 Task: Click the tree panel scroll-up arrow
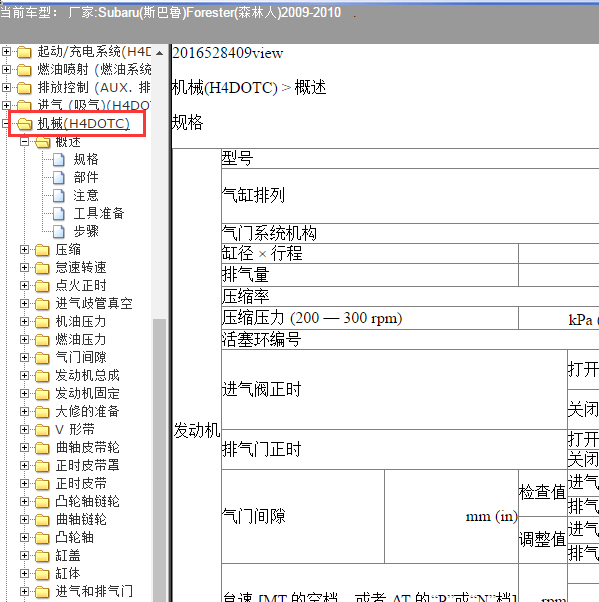pos(160,53)
